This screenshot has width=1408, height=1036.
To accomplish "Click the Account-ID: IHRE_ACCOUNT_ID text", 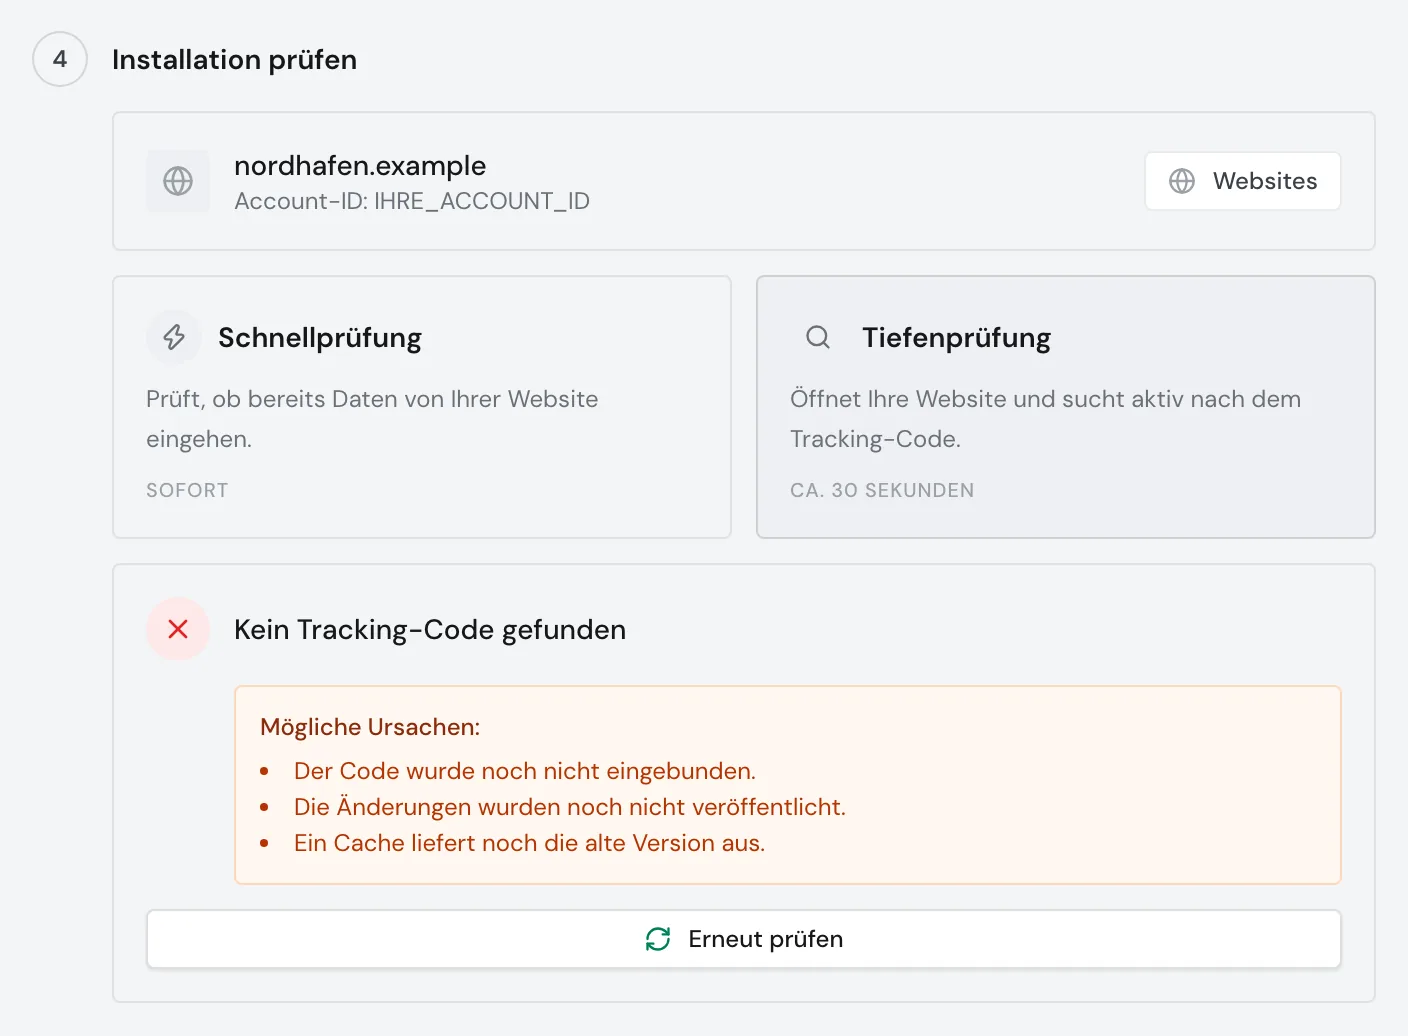I will coord(412,201).
